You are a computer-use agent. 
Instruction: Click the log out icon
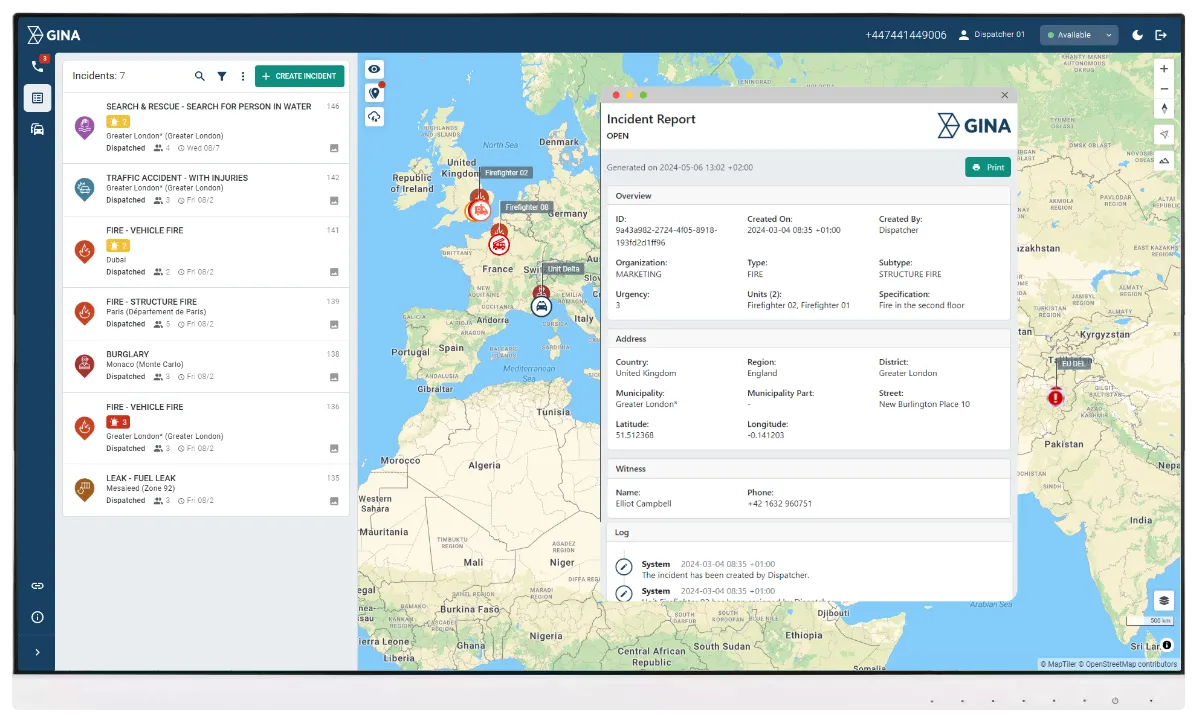tap(1161, 35)
